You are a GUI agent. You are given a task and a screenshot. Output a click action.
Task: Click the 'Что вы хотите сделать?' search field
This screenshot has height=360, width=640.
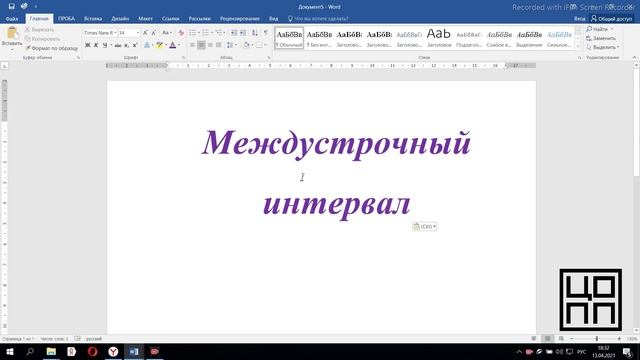click(318, 19)
